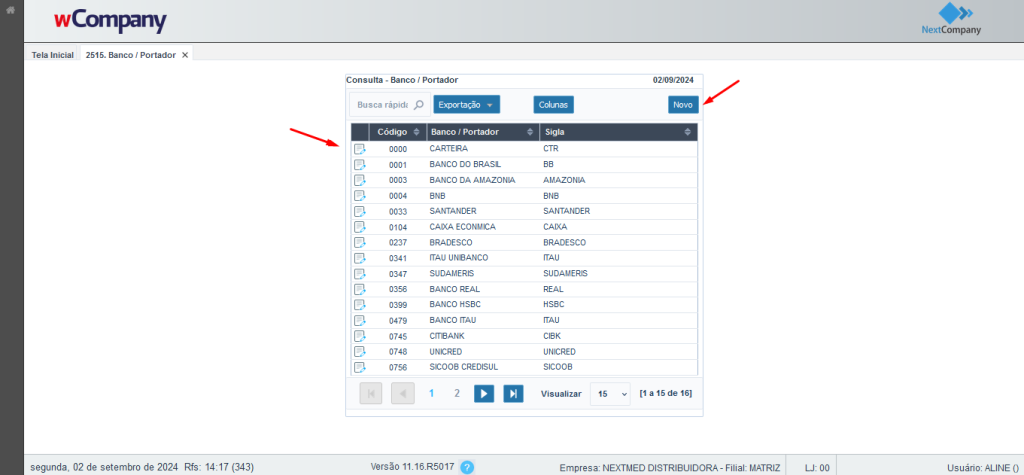The height and width of the screenshot is (475, 1024).
Task: Click the help question mark icon
Action: point(467,467)
